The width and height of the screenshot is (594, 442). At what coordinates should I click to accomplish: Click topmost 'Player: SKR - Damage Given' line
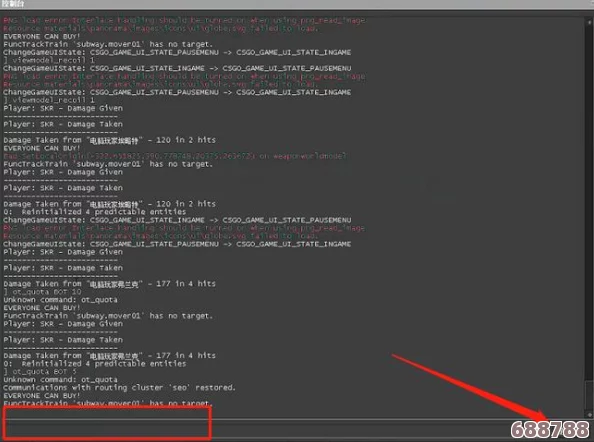[x=63, y=108]
